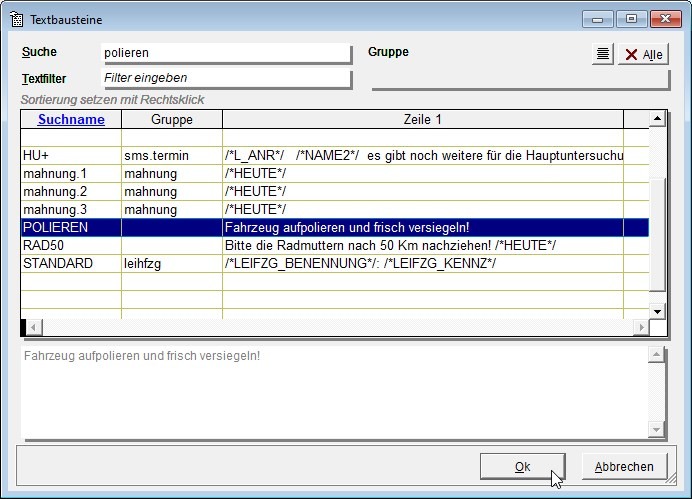Select the POLIEREN row

335,227
